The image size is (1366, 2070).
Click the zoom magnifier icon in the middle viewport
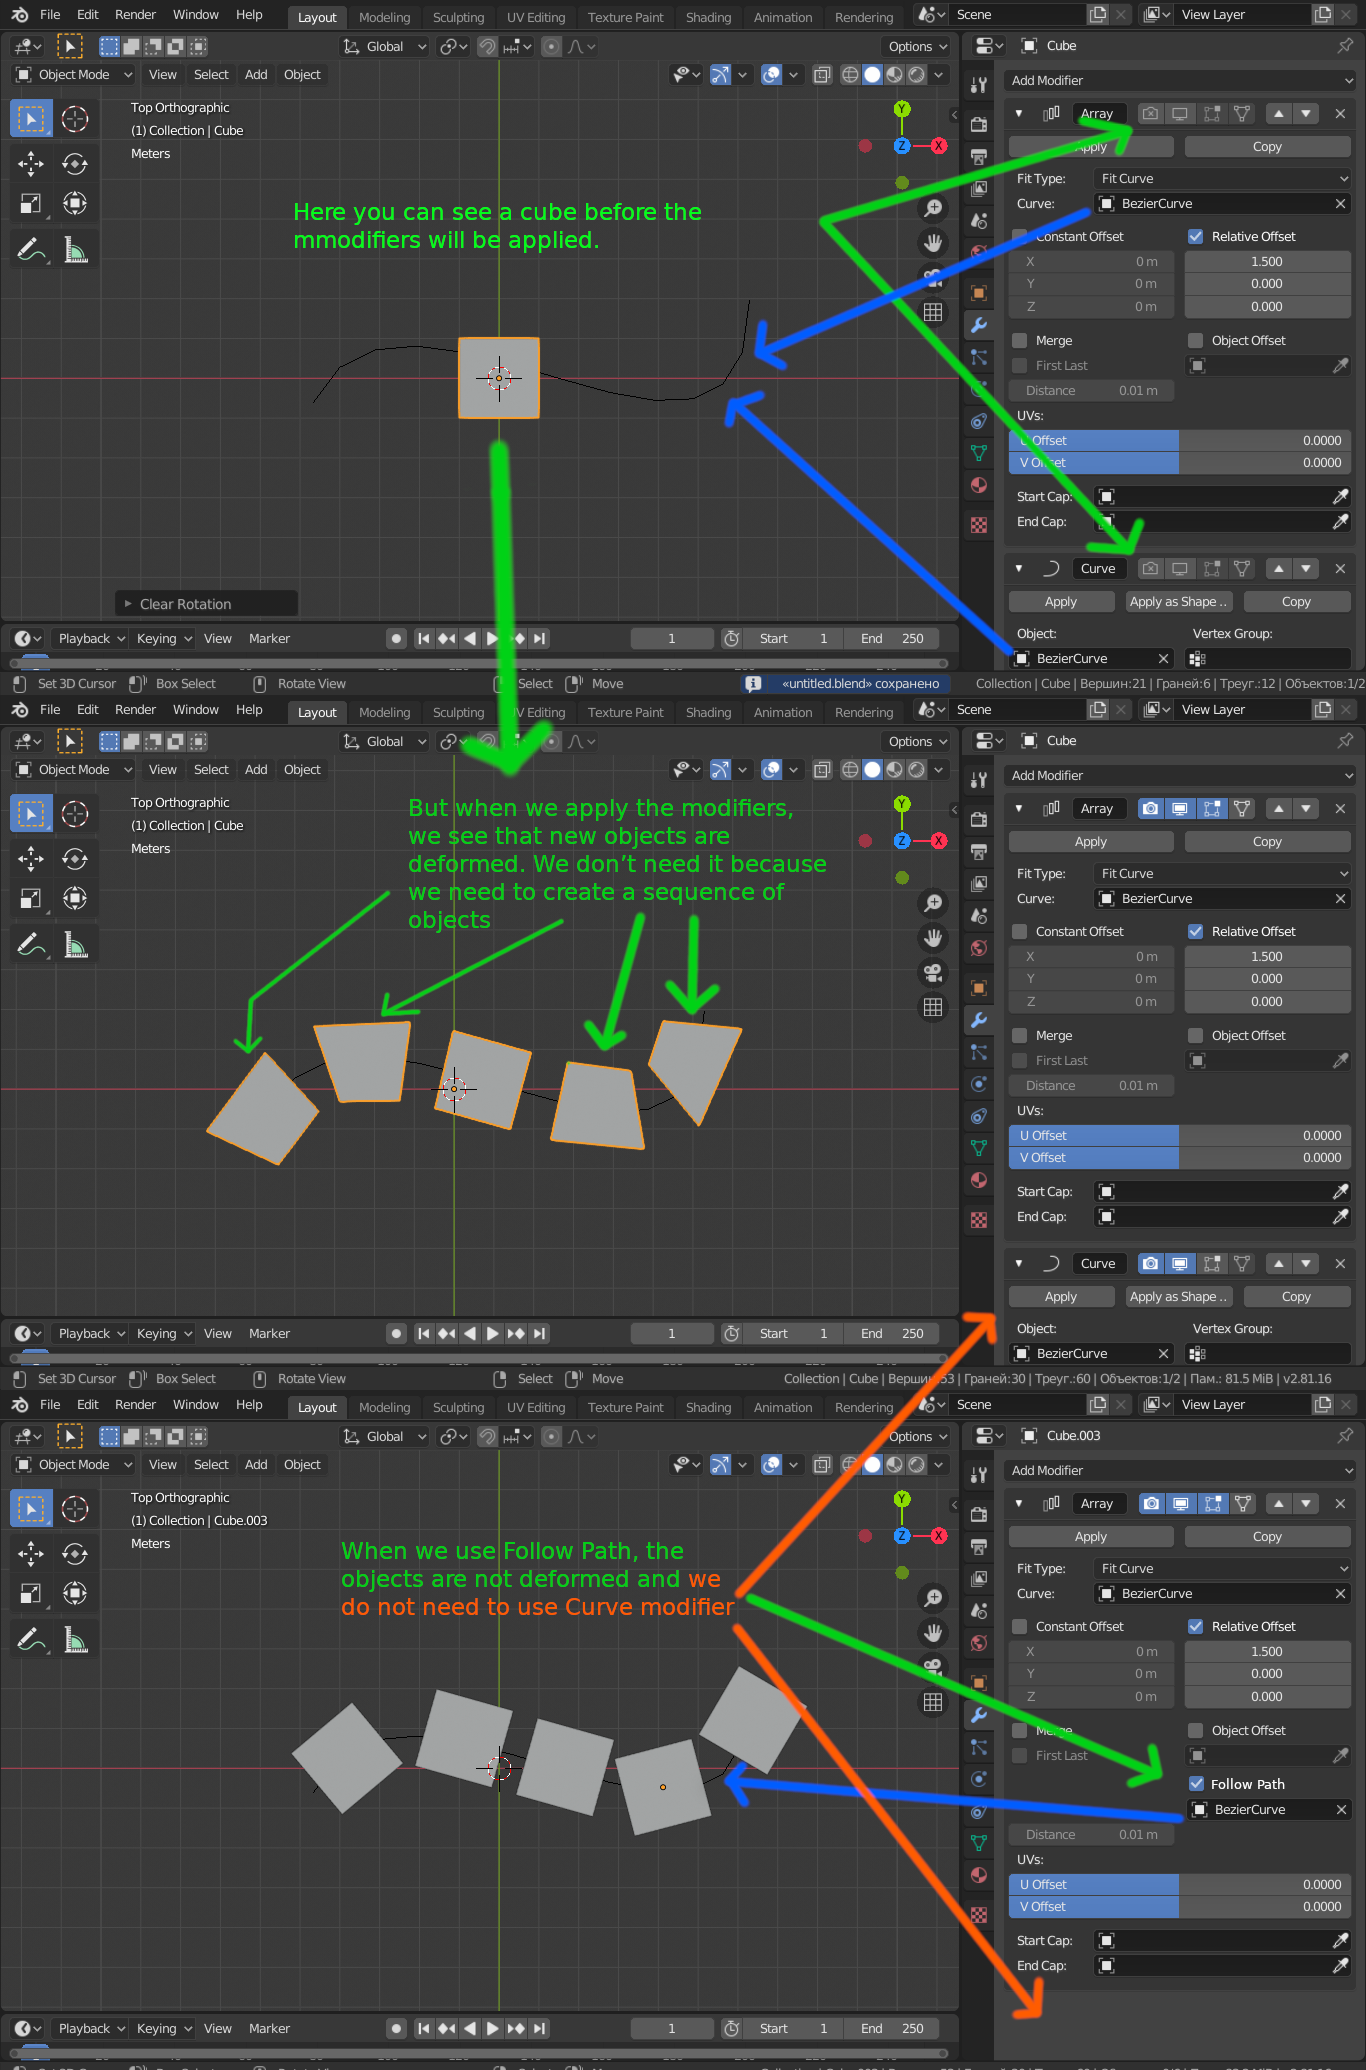[933, 903]
